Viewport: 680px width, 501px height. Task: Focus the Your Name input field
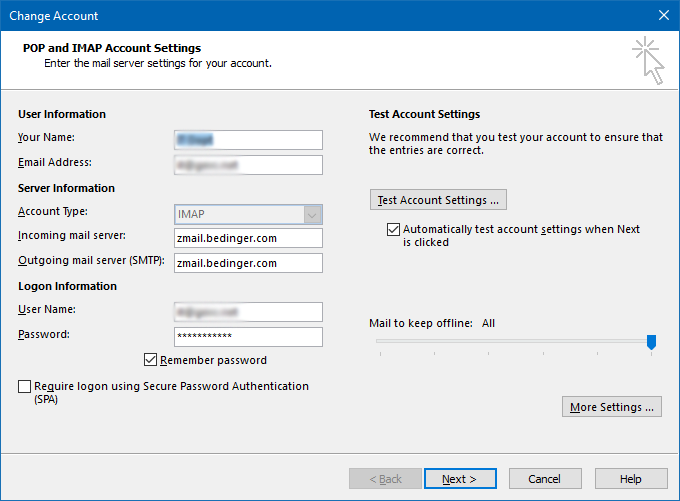[248, 140]
